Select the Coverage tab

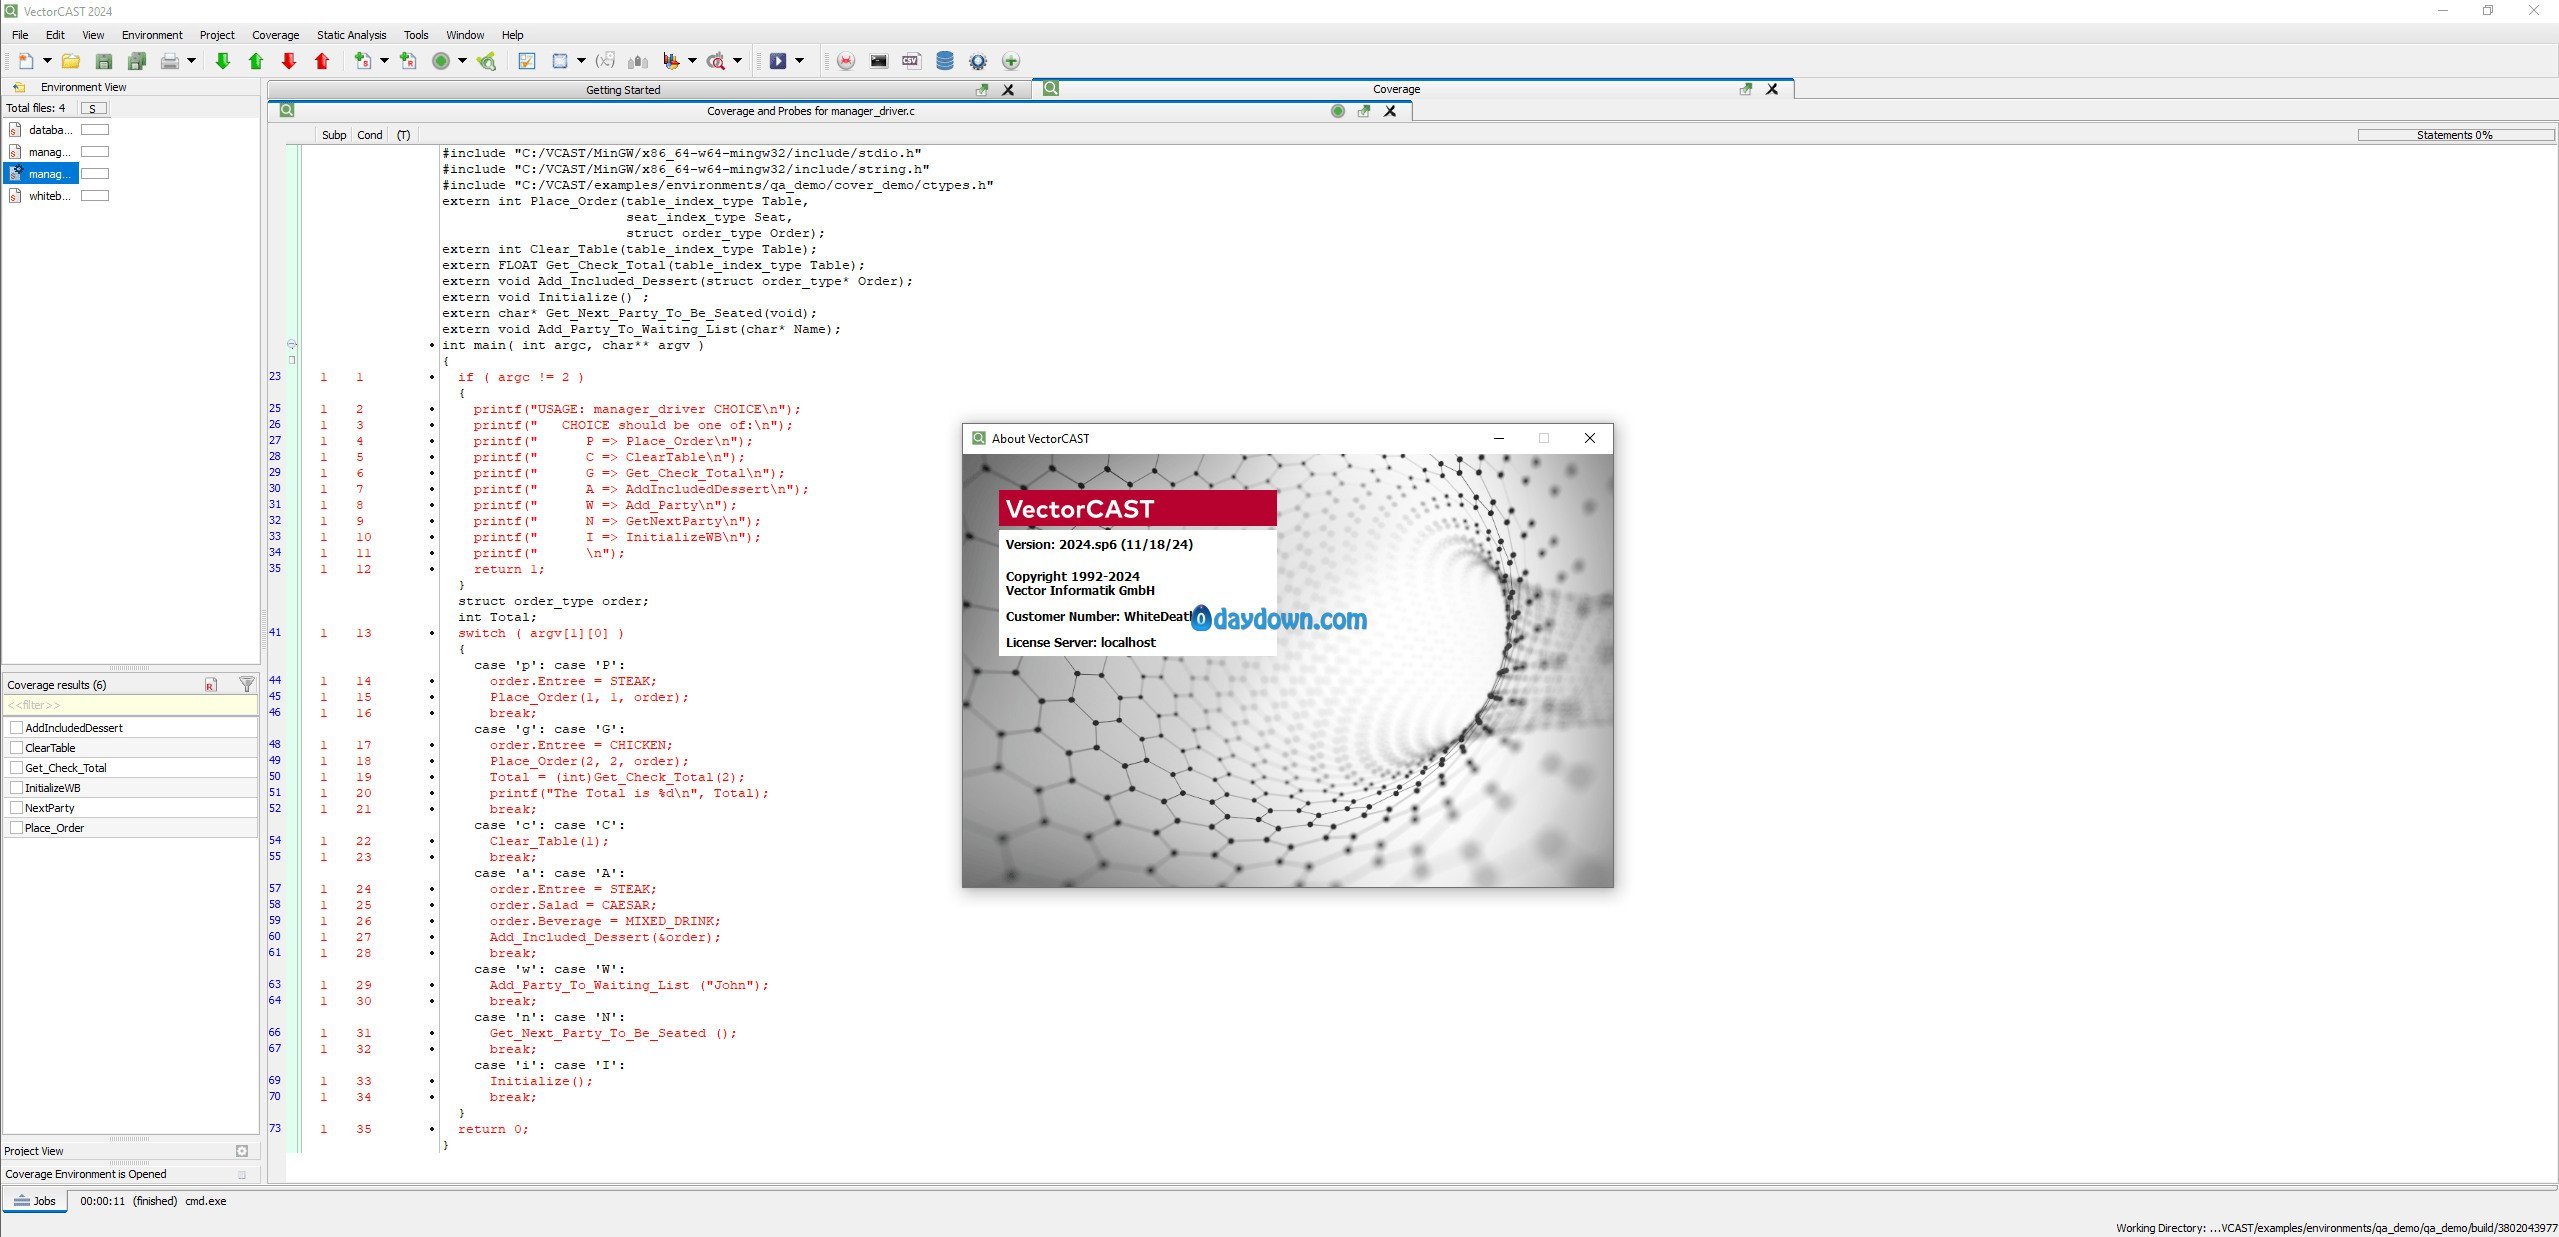[1396, 89]
